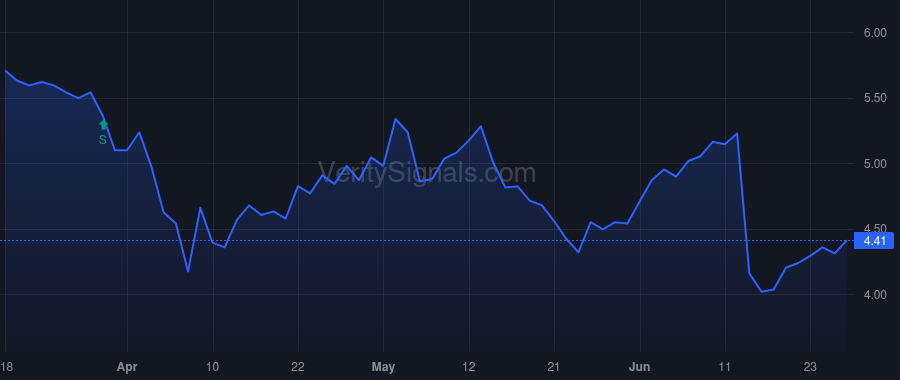
Task: Select the 6.00 price axis label
Action: [875, 33]
